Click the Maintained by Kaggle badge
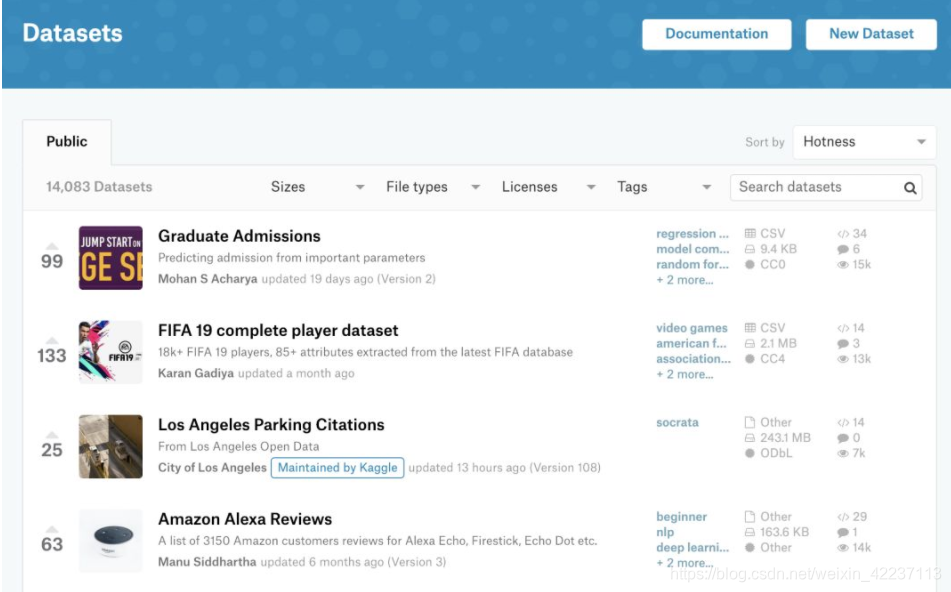Image resolution: width=951 pixels, height=592 pixels. pyautogui.click(x=337, y=468)
